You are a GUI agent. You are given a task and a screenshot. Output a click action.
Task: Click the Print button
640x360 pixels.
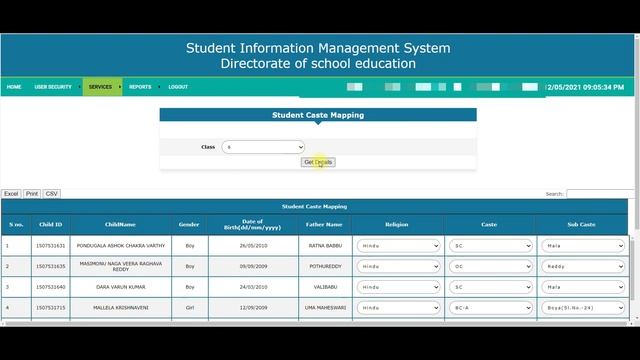pos(32,193)
